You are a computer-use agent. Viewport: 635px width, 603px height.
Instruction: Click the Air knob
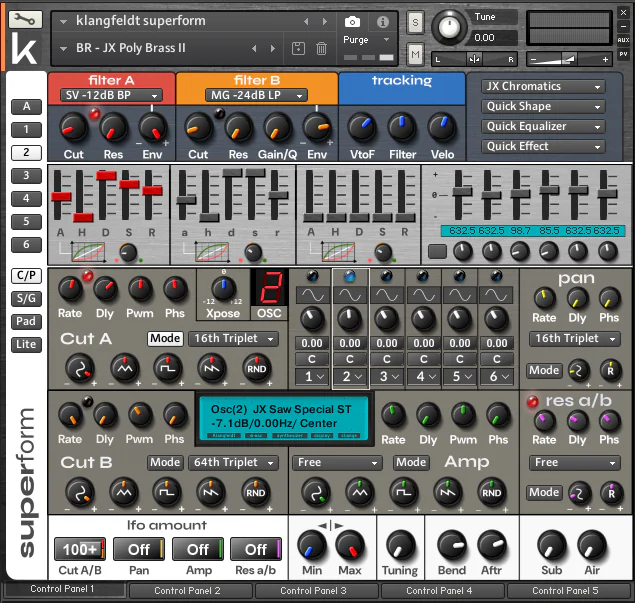592,545
